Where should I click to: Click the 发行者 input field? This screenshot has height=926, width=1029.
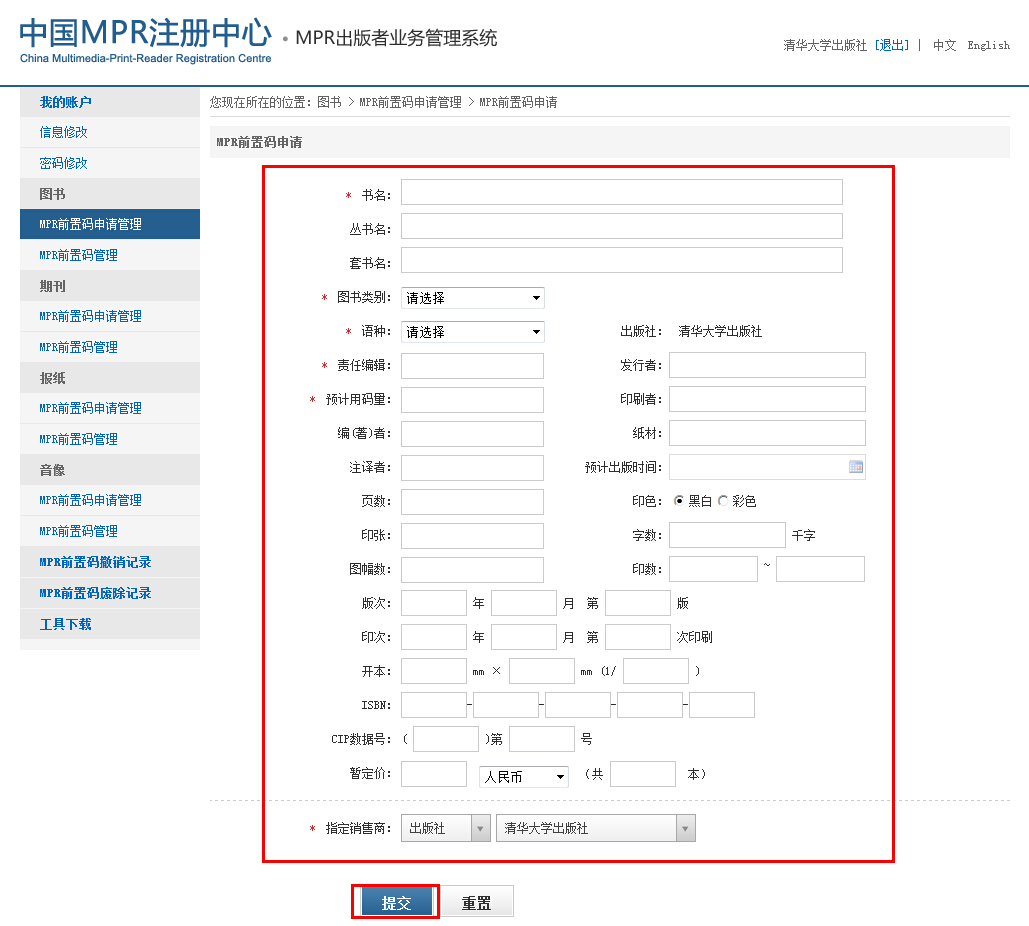(x=767, y=366)
